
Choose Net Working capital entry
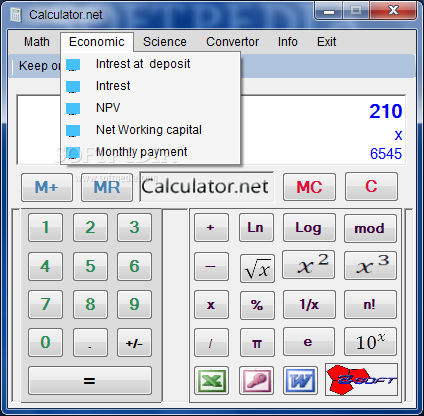(x=150, y=130)
